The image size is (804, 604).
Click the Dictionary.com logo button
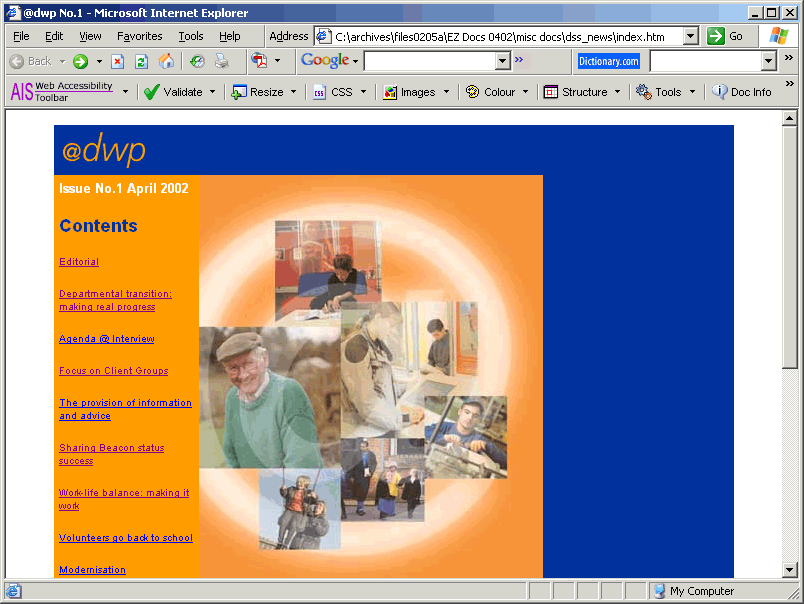click(x=609, y=62)
